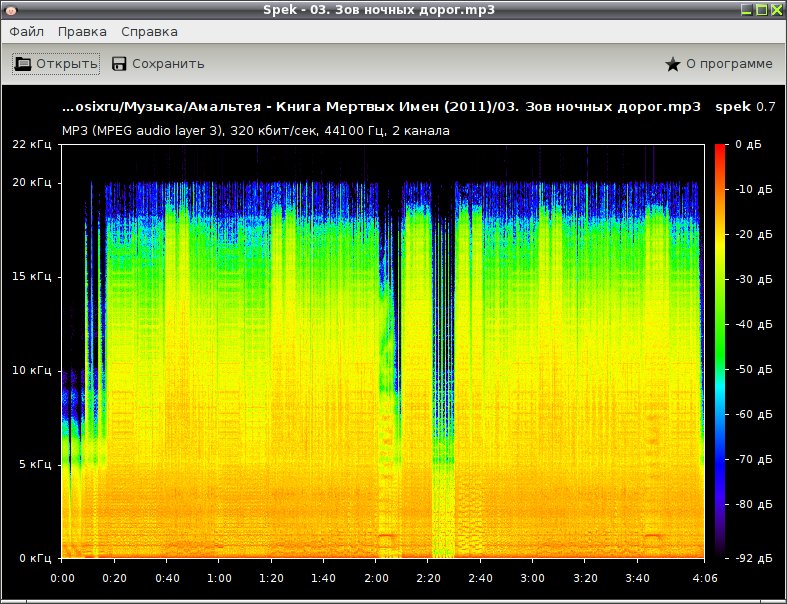Click the Spek app icon in title bar
The width and height of the screenshot is (787, 604).
pyautogui.click(x=10, y=10)
